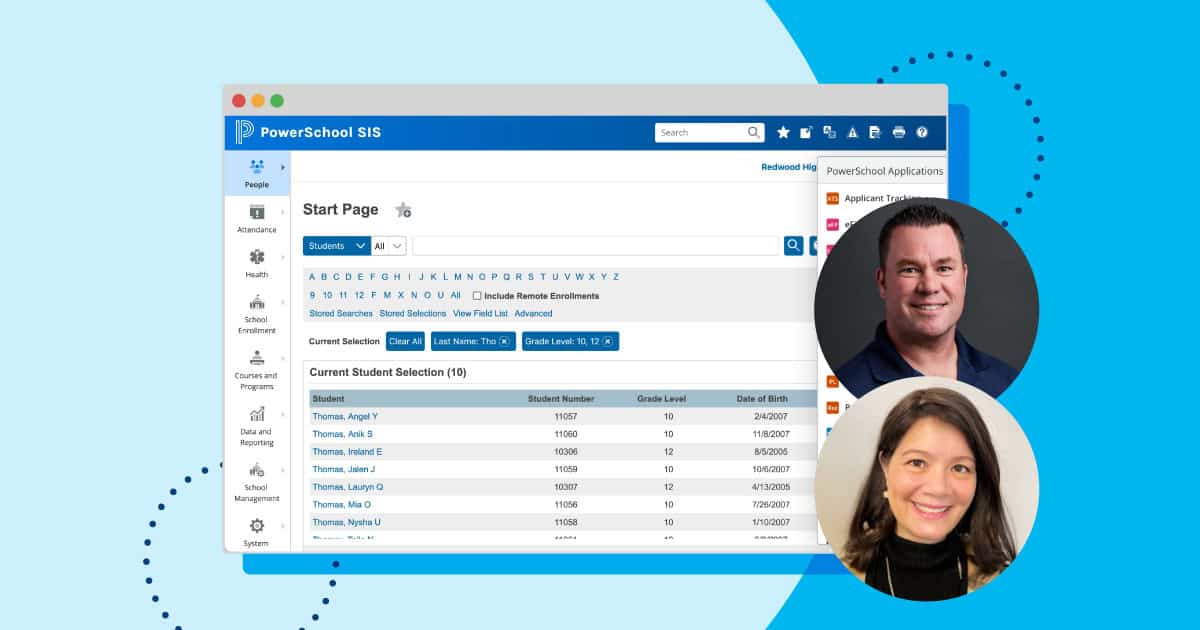Open the Print icon in the header
Viewport: 1200px width, 630px height.
(x=898, y=132)
